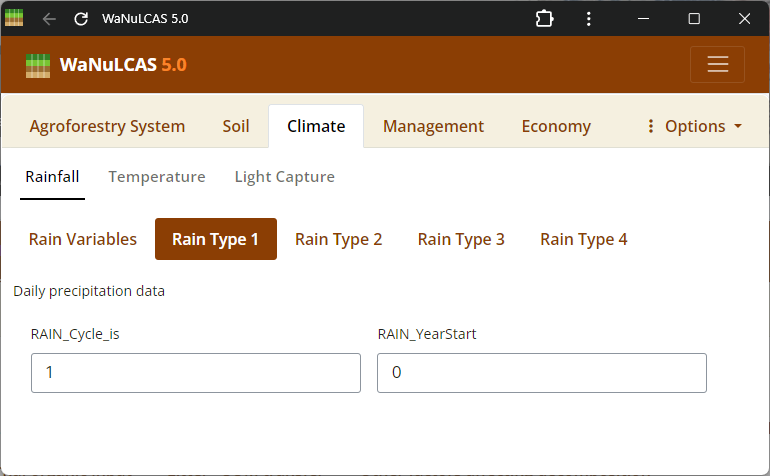
Task: Open the Soil tab
Action: point(236,126)
